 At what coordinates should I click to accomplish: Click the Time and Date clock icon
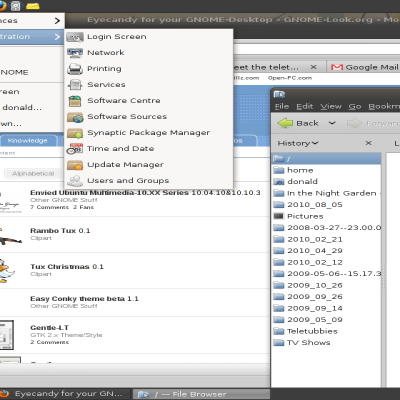click(75, 149)
